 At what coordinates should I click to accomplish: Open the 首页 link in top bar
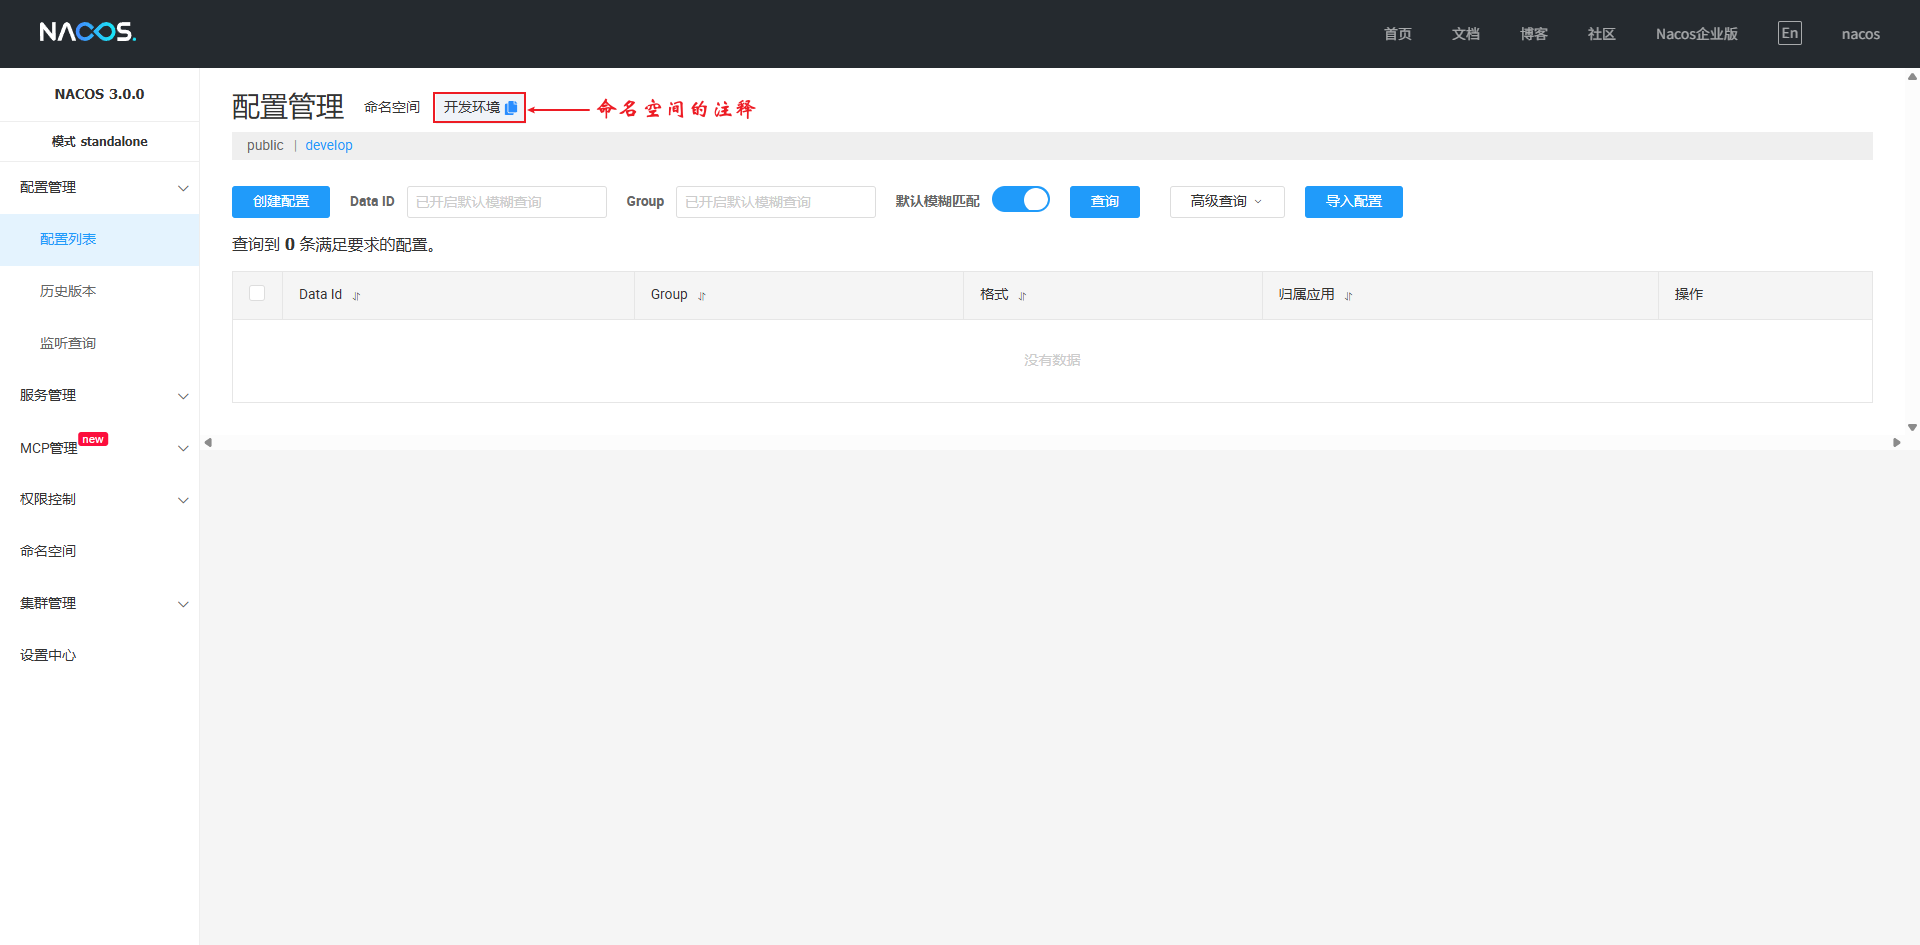click(1398, 34)
